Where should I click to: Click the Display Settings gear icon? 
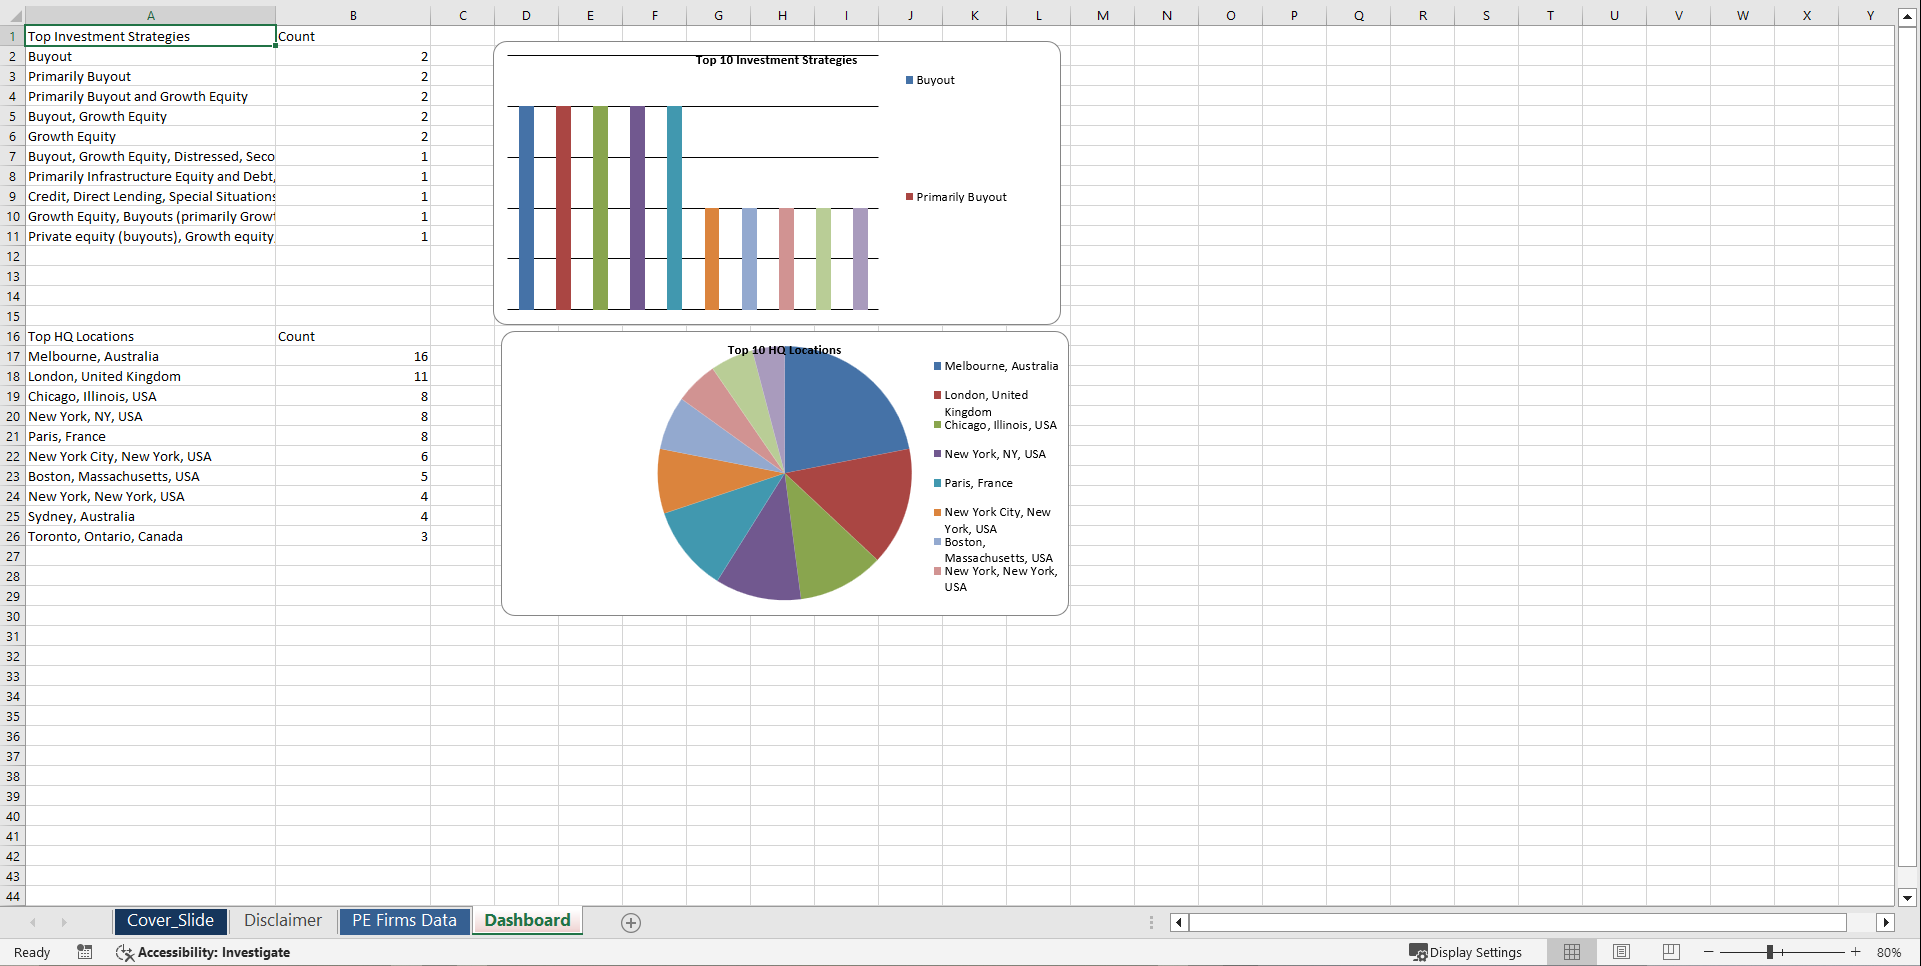(x=1419, y=952)
